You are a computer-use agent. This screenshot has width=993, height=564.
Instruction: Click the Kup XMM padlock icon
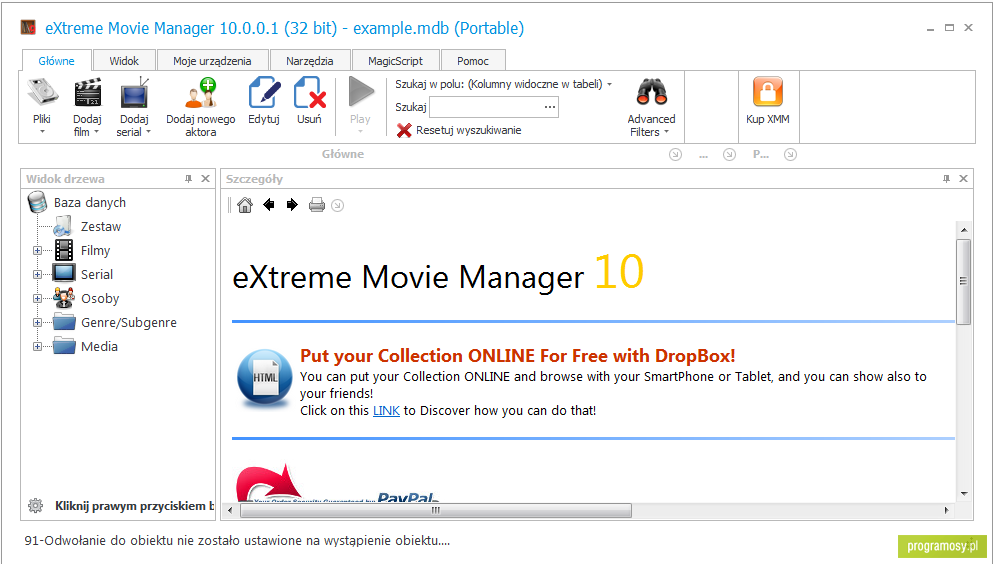(768, 92)
